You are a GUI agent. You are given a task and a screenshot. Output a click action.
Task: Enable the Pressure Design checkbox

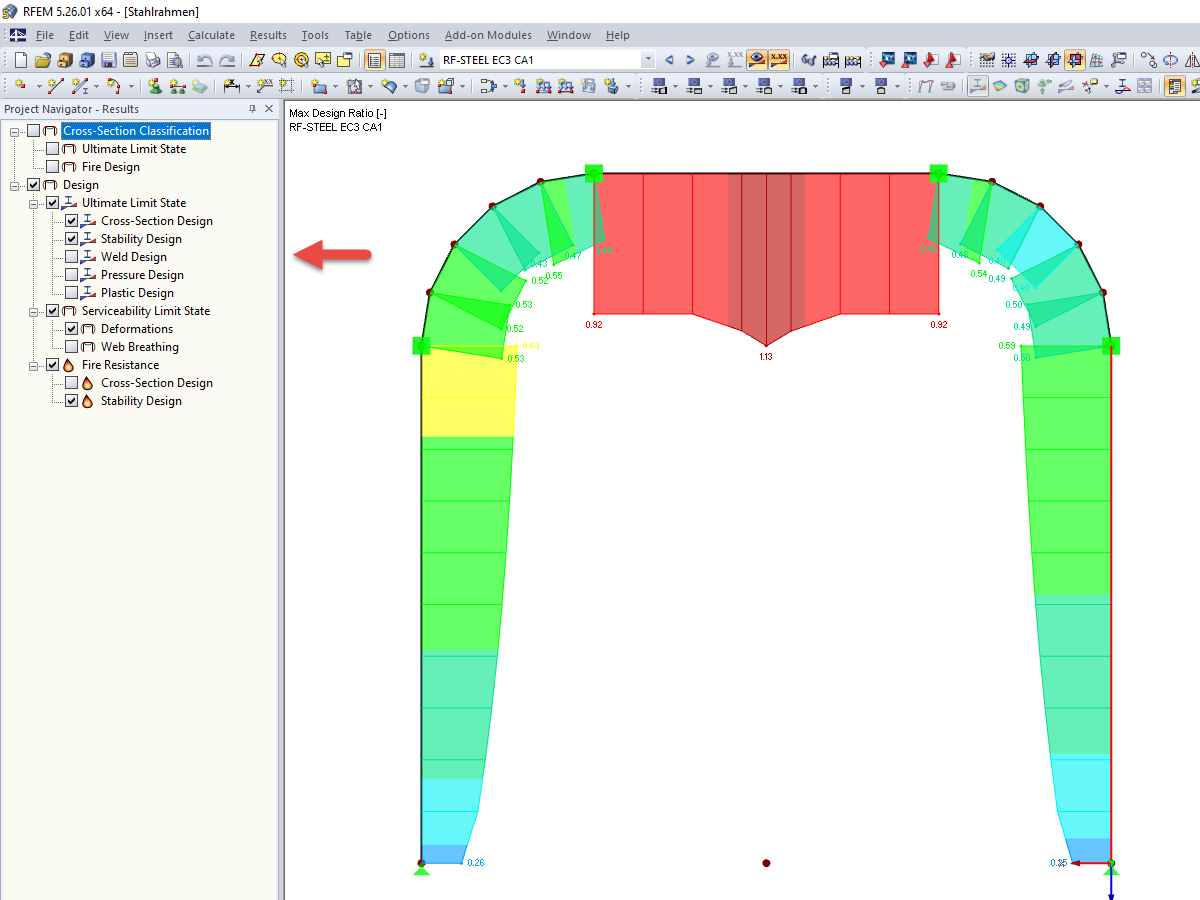point(72,275)
